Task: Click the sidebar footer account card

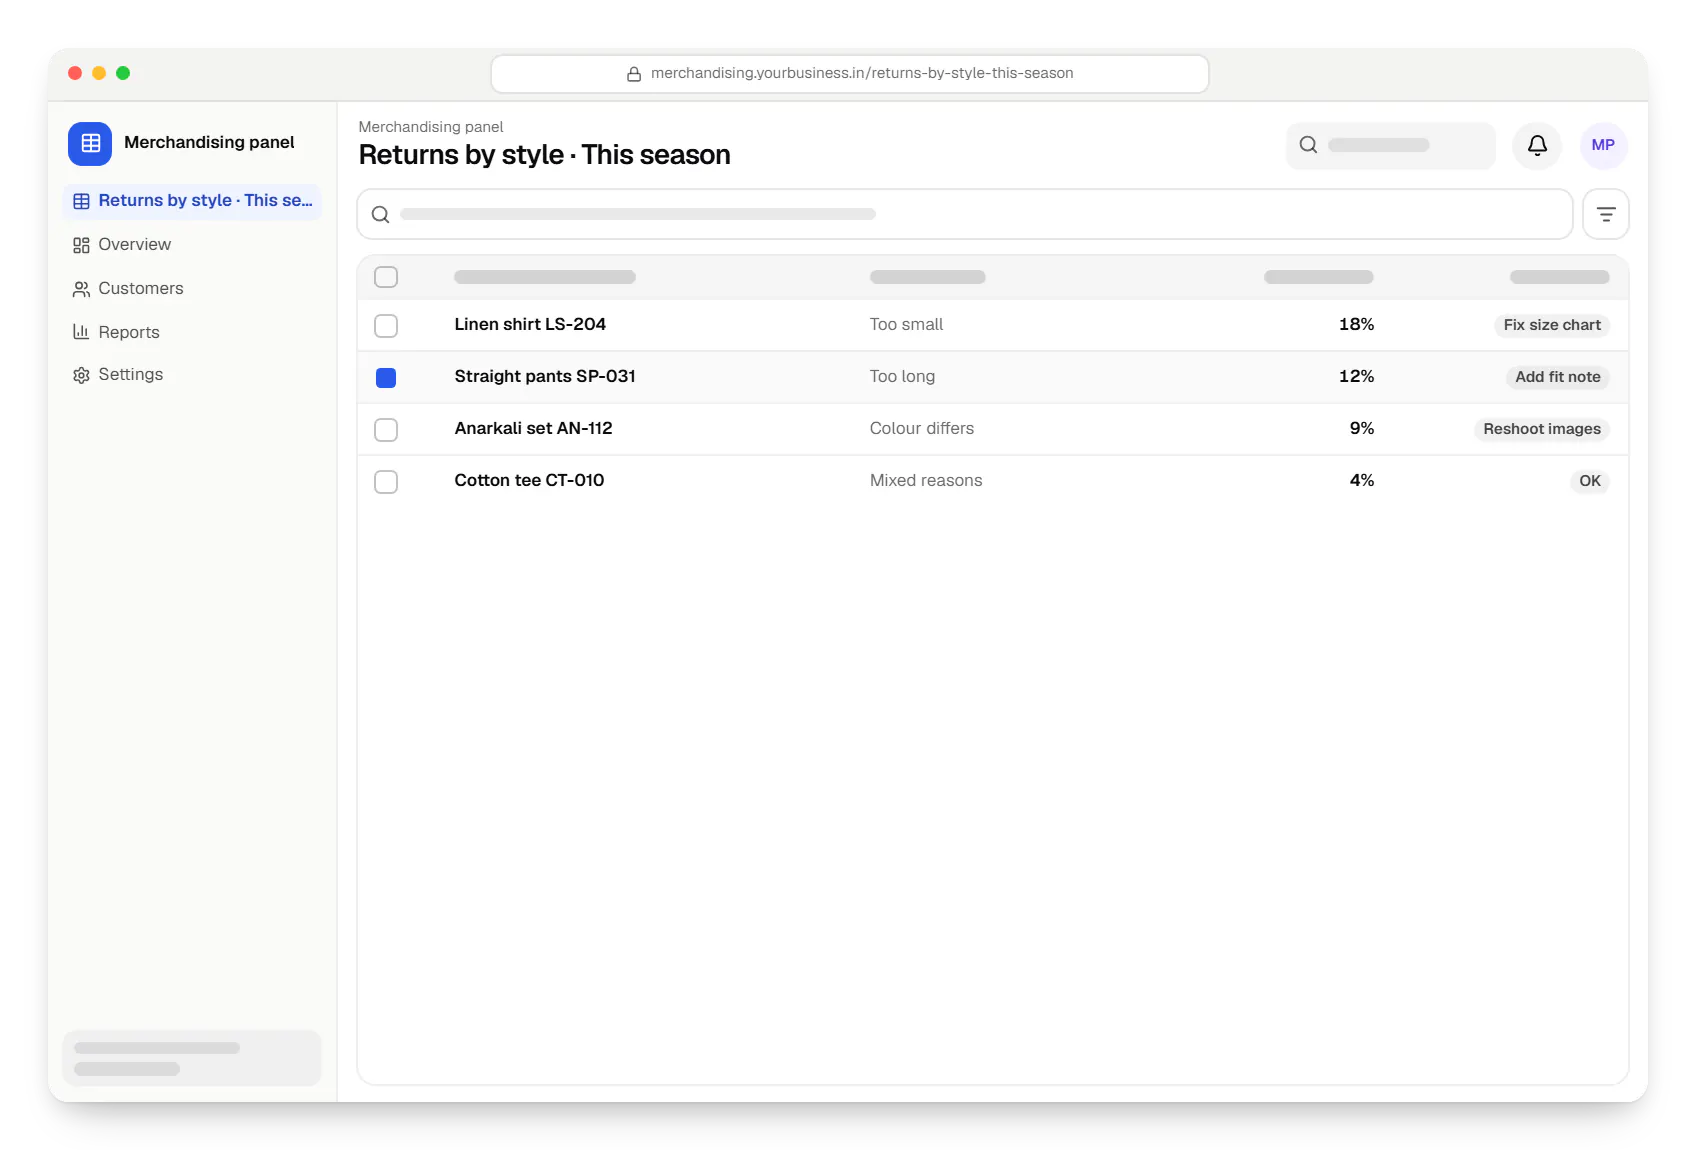Action: tap(192, 1058)
